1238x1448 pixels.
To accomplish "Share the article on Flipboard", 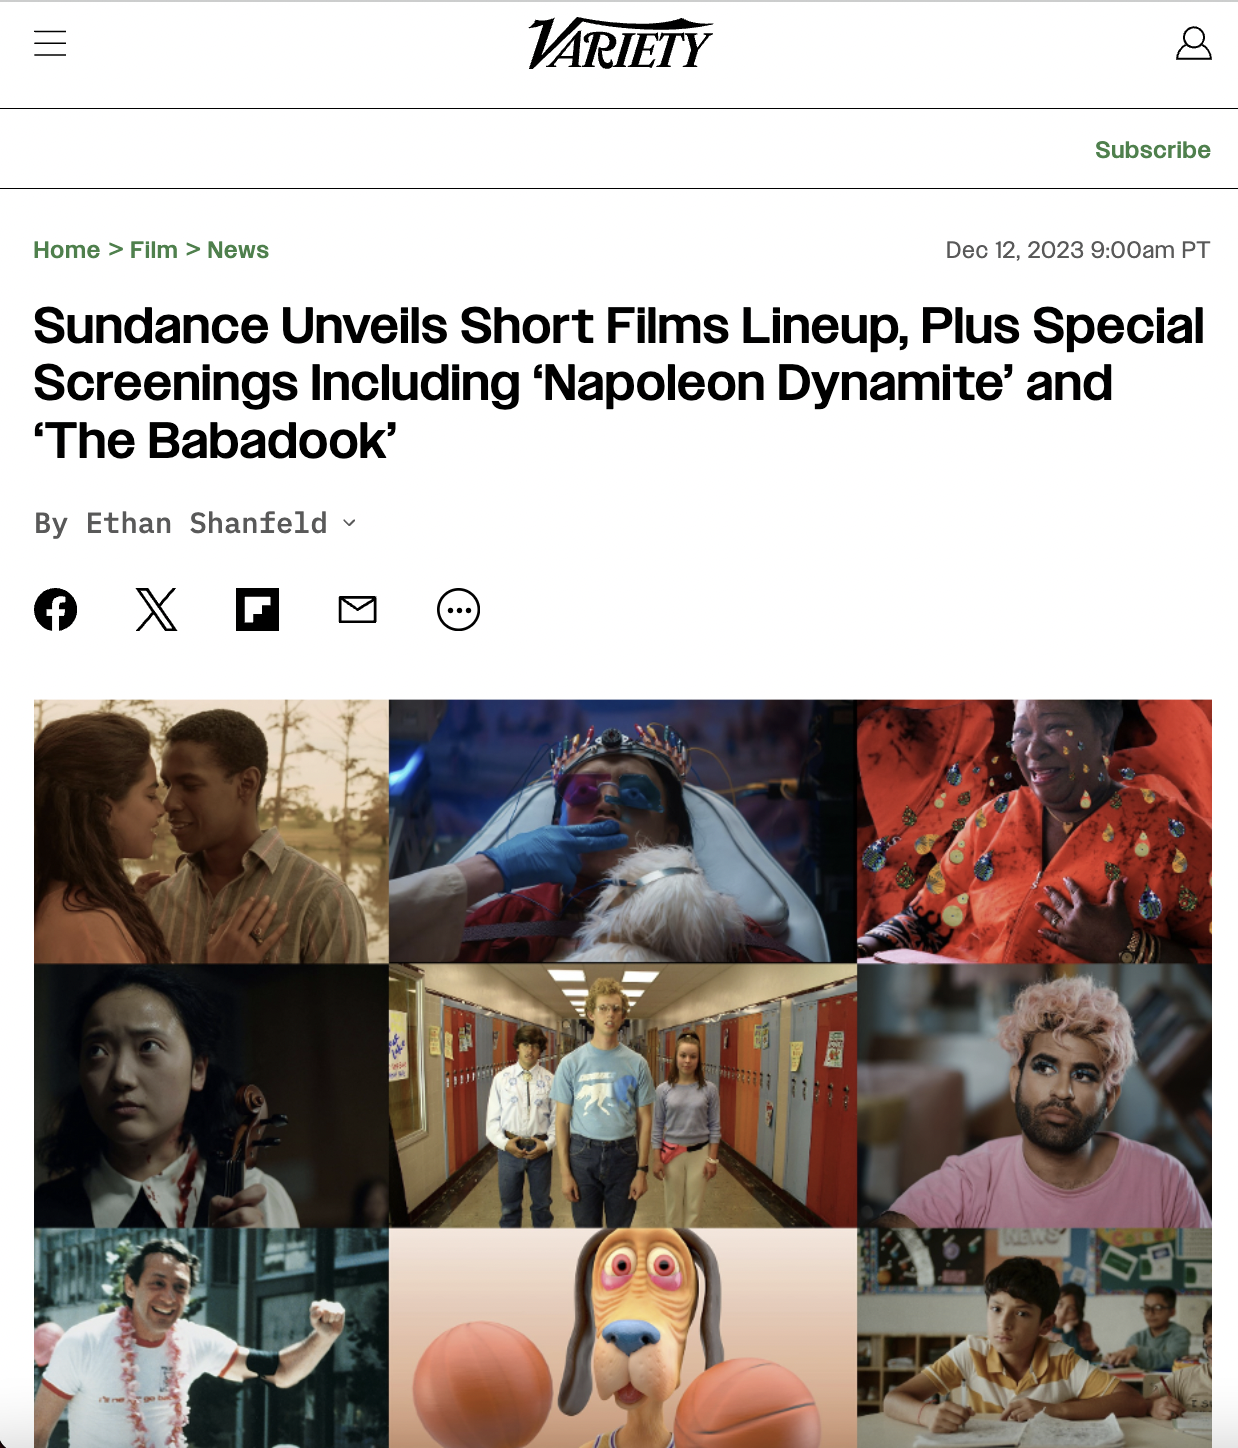I will click(257, 609).
